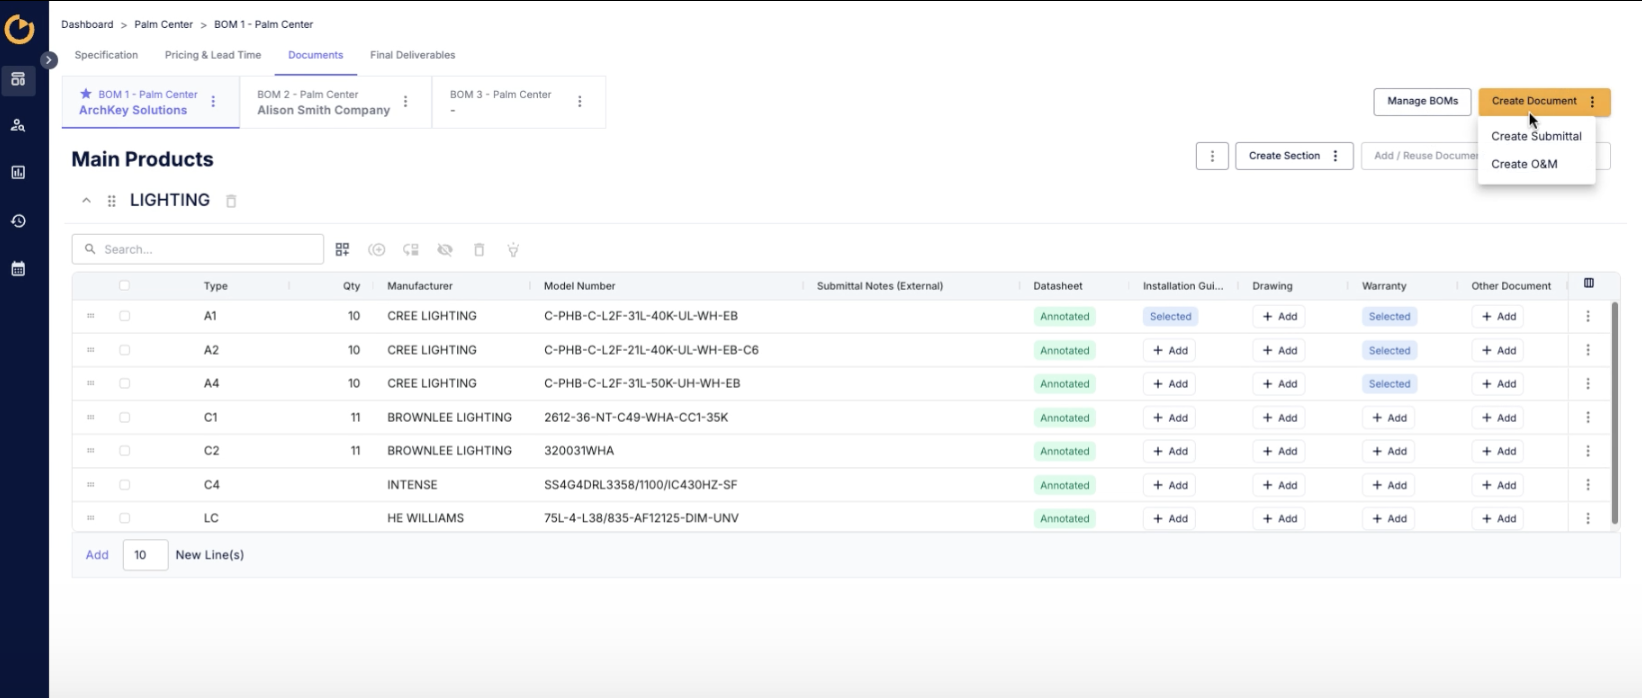Image resolution: width=1642 pixels, height=698 pixels.
Task: Open the Create Document dropdown dots
Action: point(1593,102)
